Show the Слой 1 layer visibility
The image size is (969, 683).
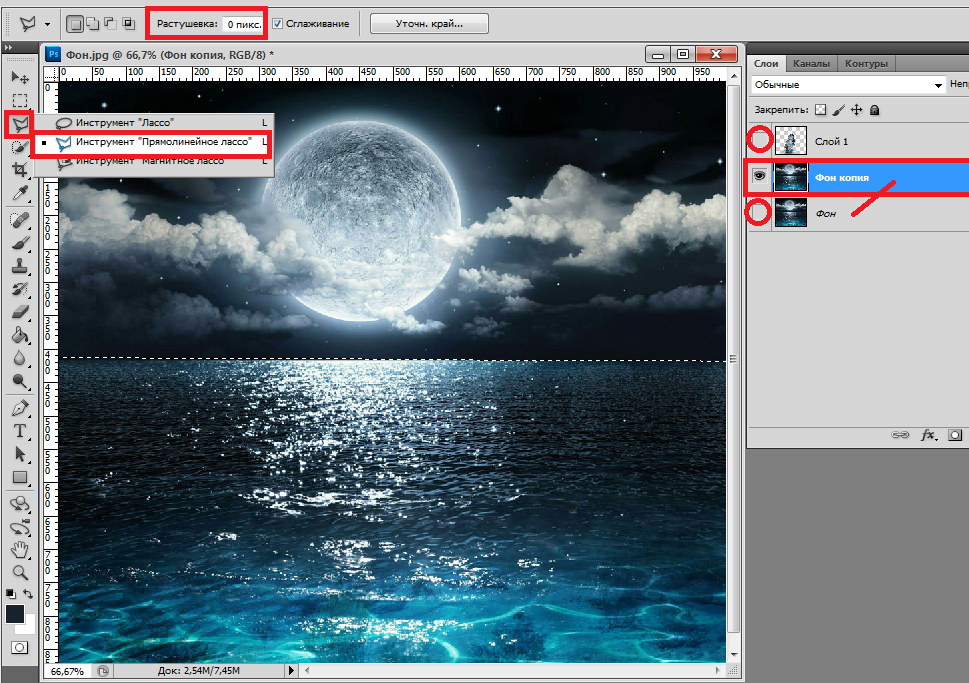(x=760, y=141)
